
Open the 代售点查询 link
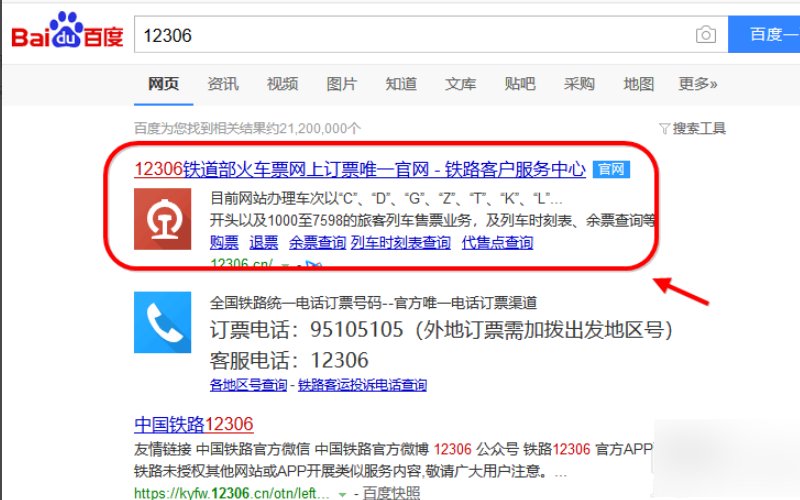497,242
